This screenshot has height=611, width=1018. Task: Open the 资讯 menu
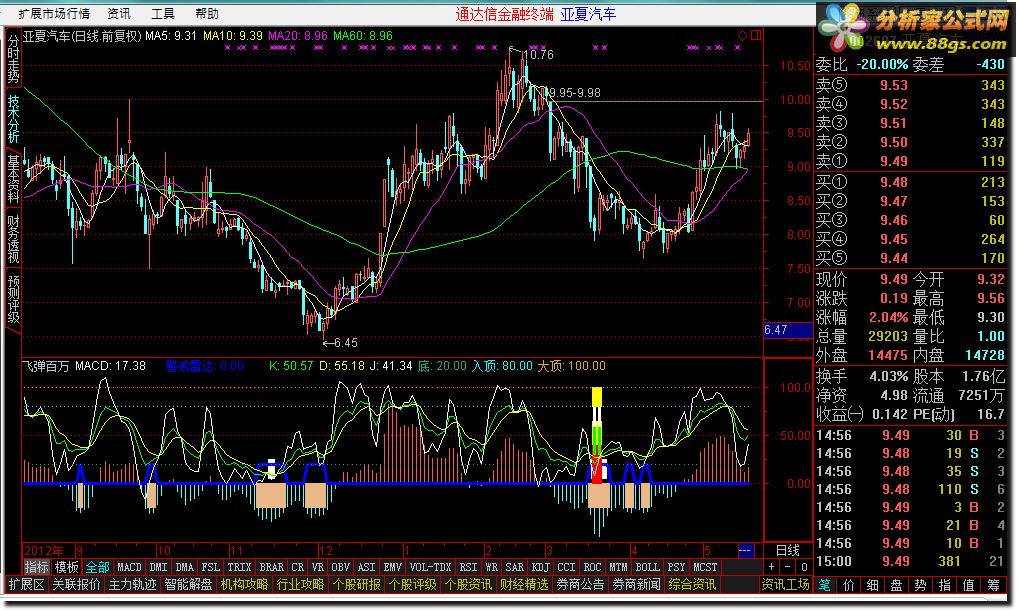click(119, 13)
